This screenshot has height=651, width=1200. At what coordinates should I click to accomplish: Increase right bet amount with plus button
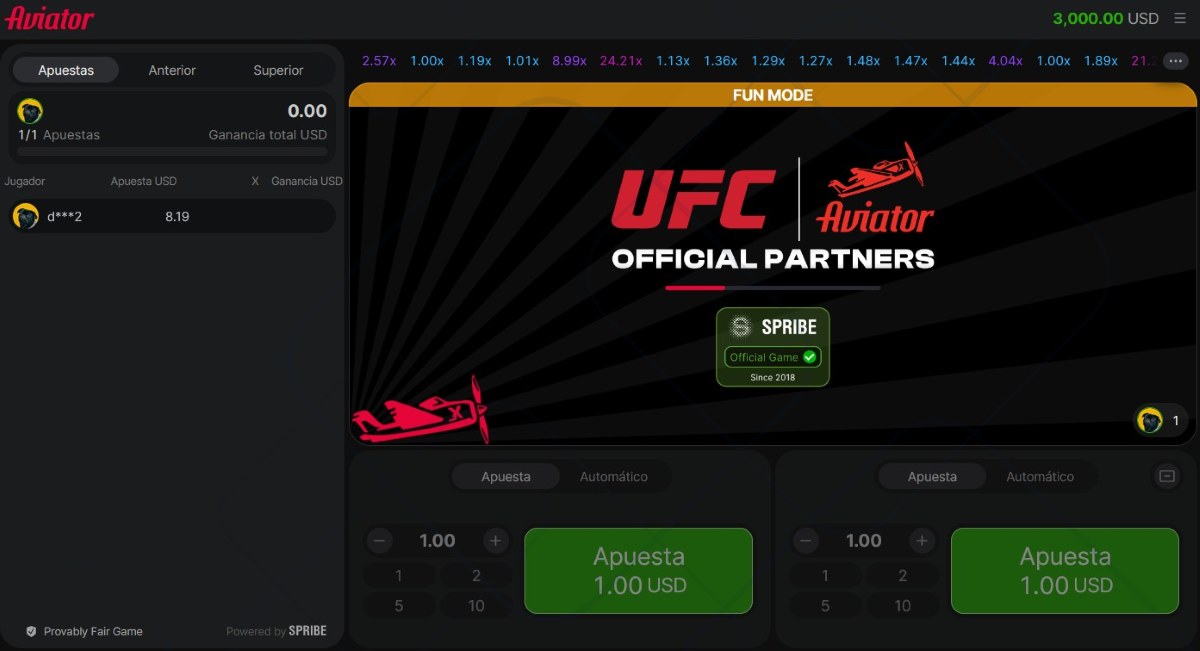pyautogui.click(x=922, y=541)
